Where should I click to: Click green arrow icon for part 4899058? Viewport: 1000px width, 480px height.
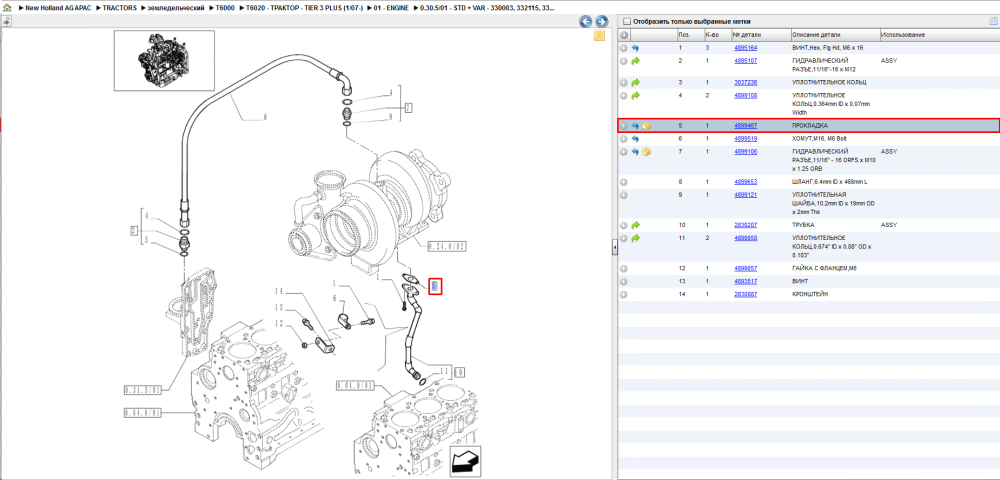coord(635,238)
